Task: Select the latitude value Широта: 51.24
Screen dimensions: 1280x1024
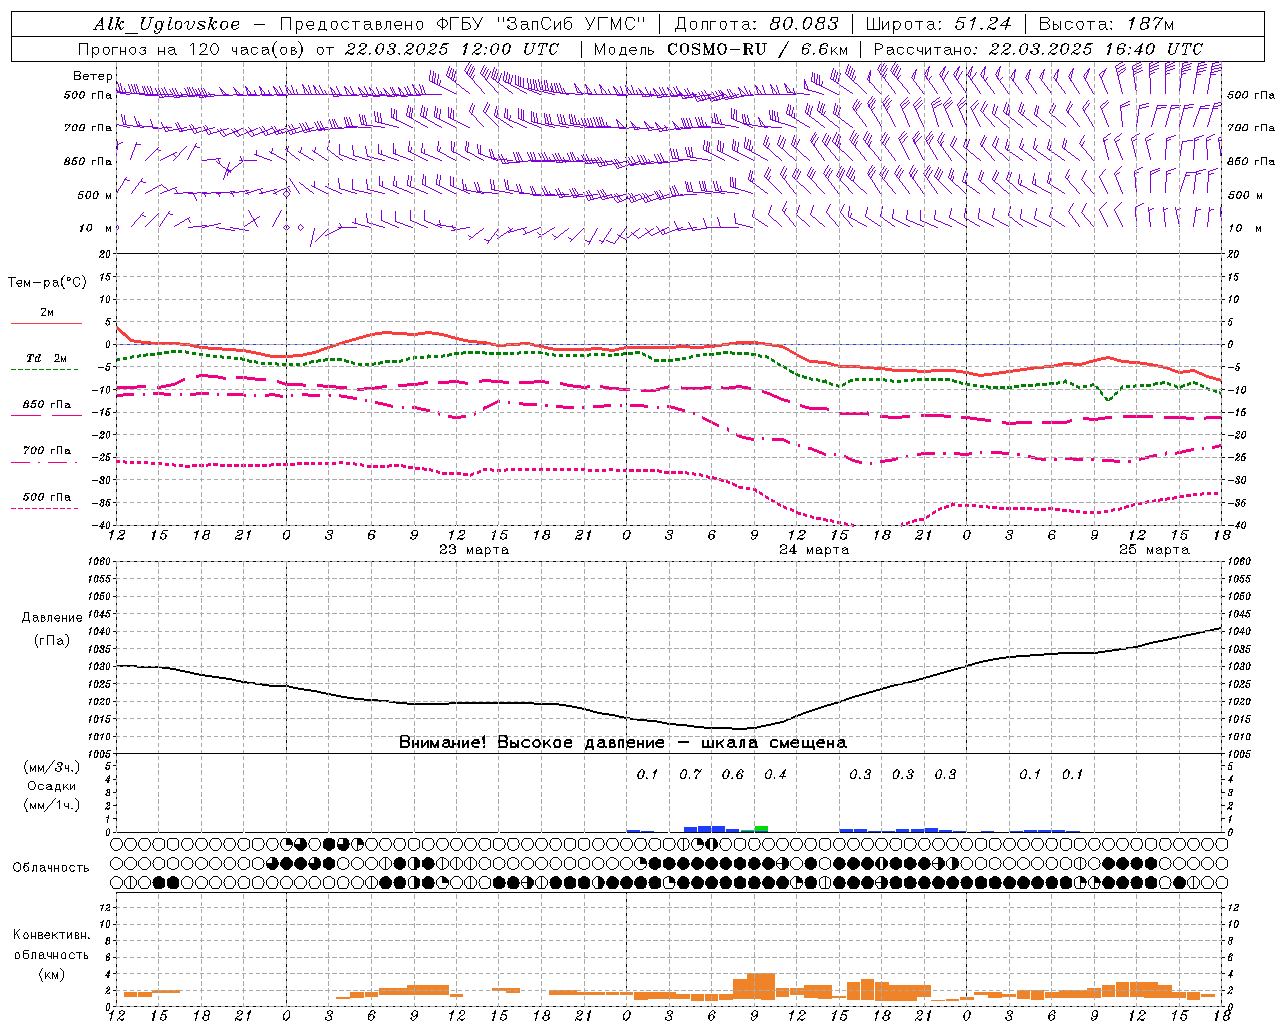Action: point(938,24)
